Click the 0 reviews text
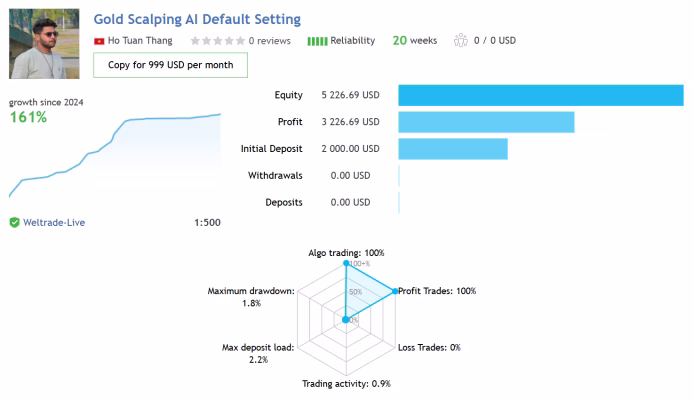 270,41
